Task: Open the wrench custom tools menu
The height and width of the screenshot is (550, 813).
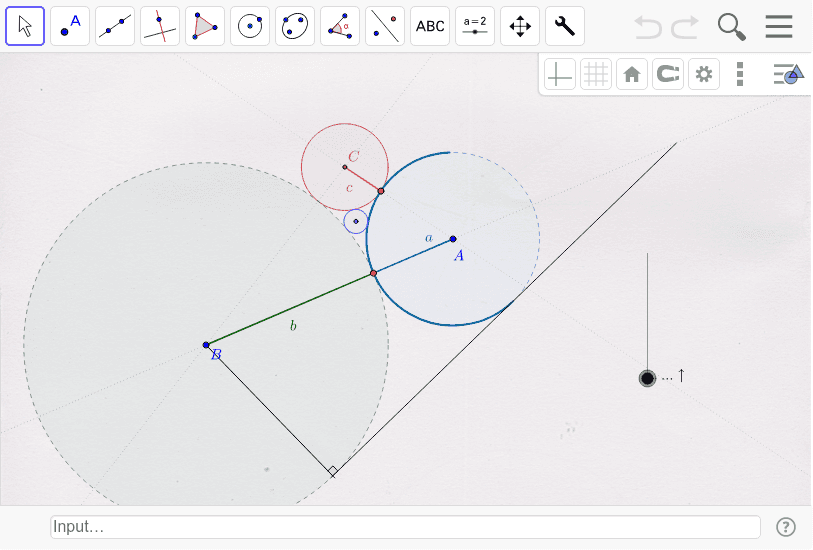Action: coord(565,26)
